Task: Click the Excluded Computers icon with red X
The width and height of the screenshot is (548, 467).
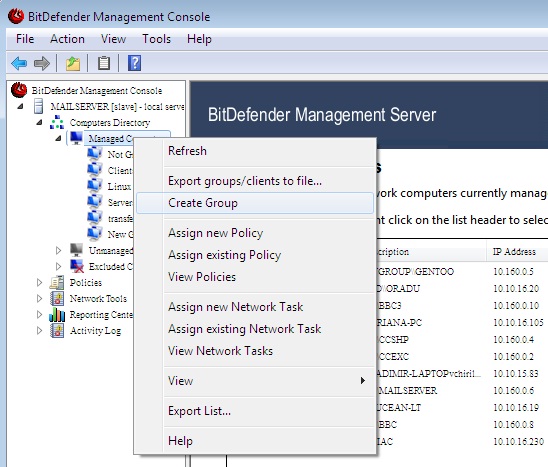Action: point(77,266)
